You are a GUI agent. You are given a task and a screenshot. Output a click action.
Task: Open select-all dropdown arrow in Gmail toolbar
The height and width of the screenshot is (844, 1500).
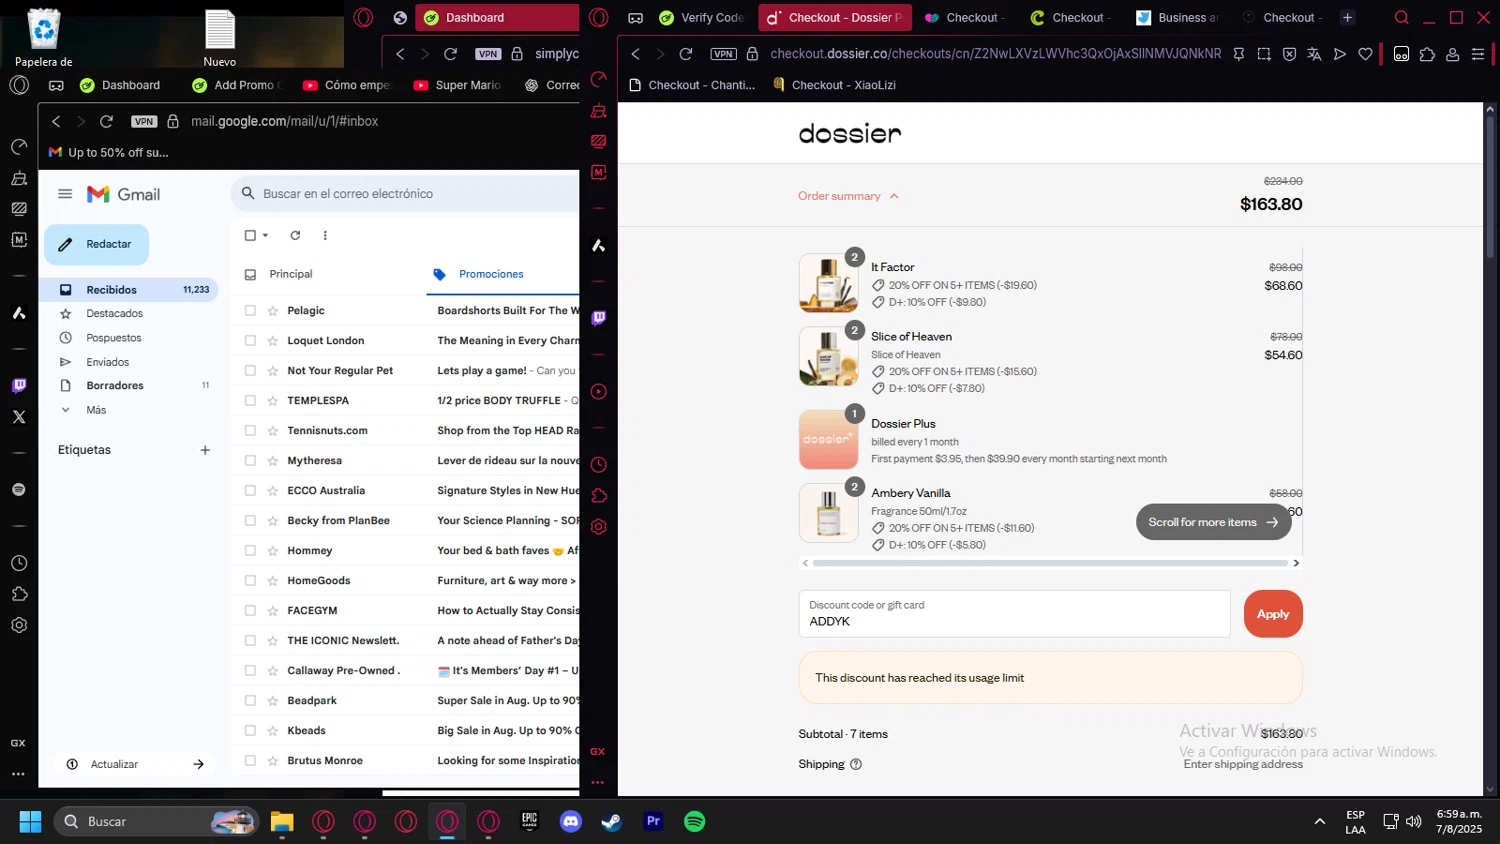coord(265,236)
